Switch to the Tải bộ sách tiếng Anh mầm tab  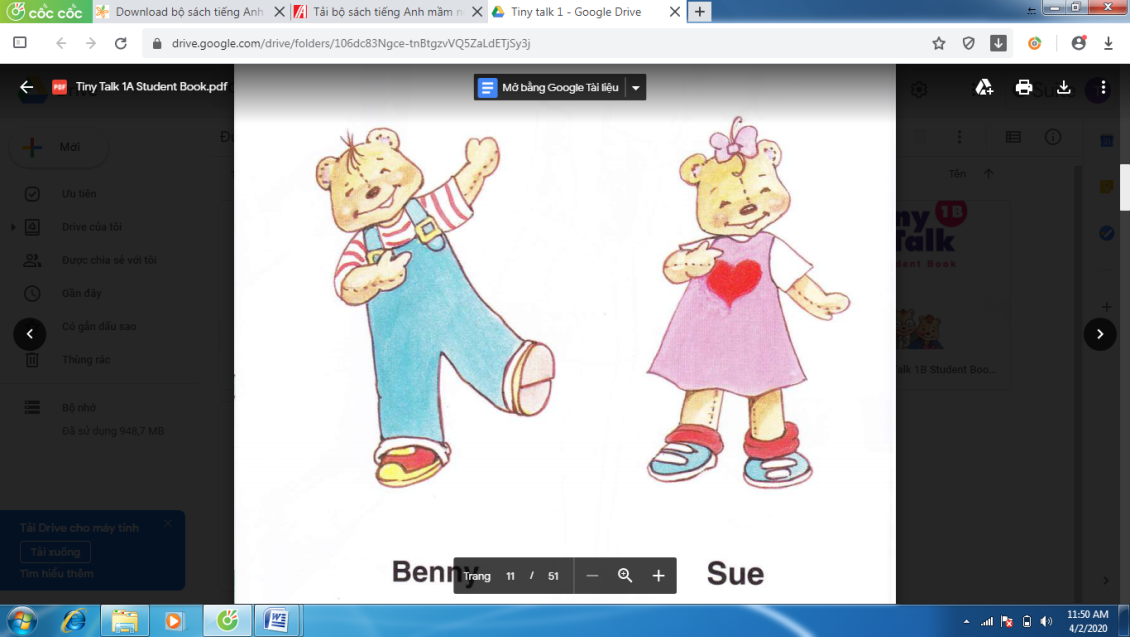click(x=387, y=12)
